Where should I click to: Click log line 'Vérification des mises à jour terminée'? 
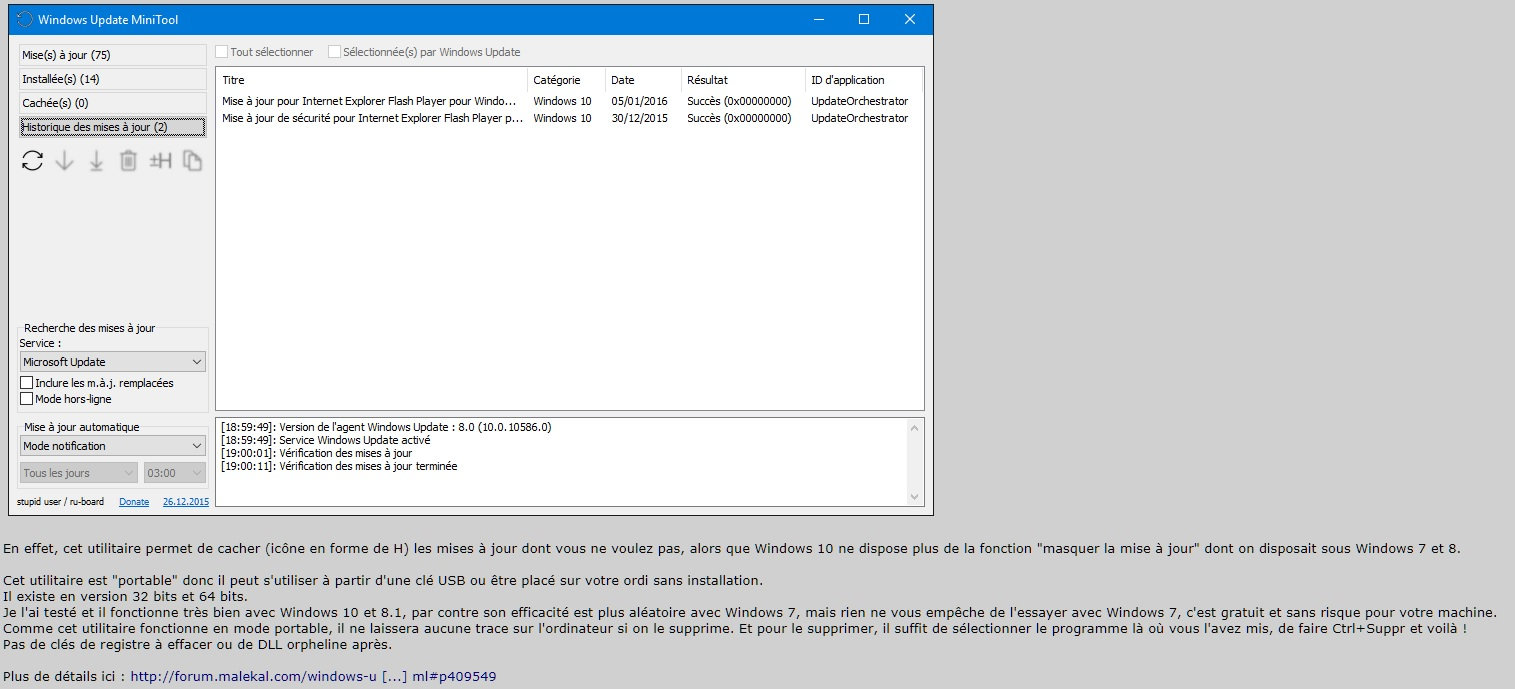click(339, 466)
